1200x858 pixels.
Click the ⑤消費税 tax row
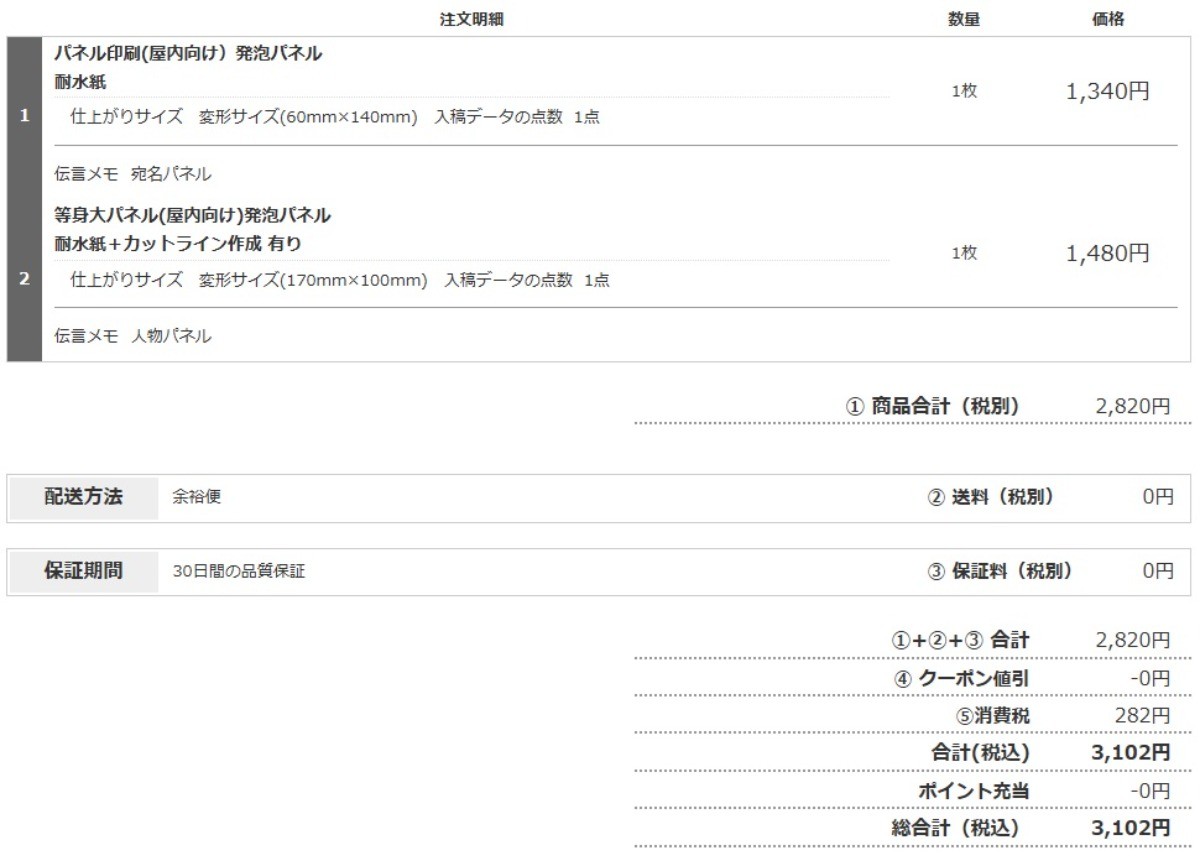[912, 716]
